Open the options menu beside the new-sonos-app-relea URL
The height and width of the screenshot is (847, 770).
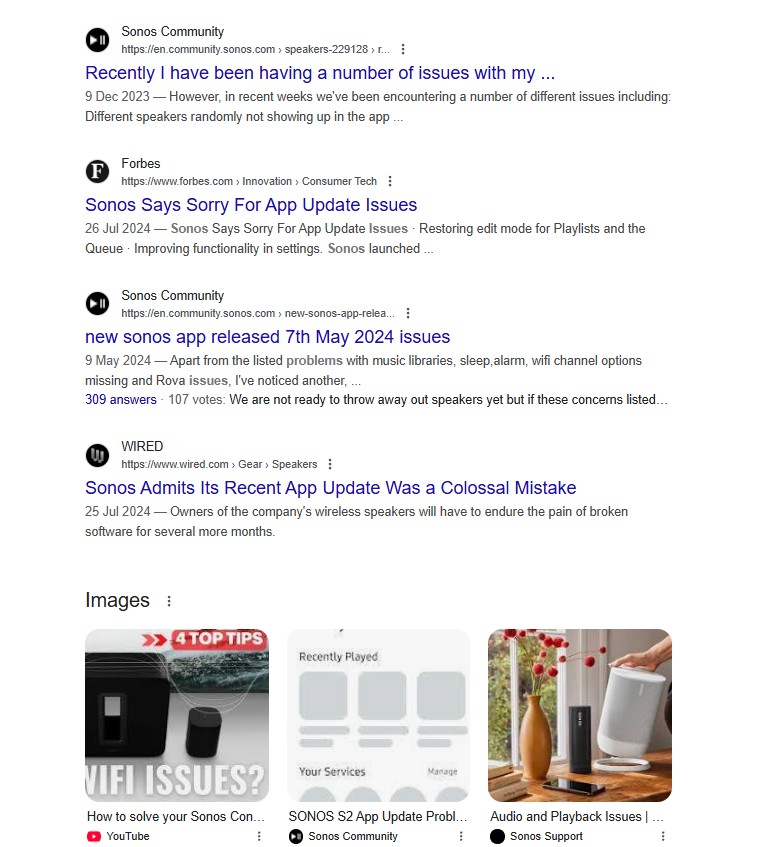coord(408,313)
